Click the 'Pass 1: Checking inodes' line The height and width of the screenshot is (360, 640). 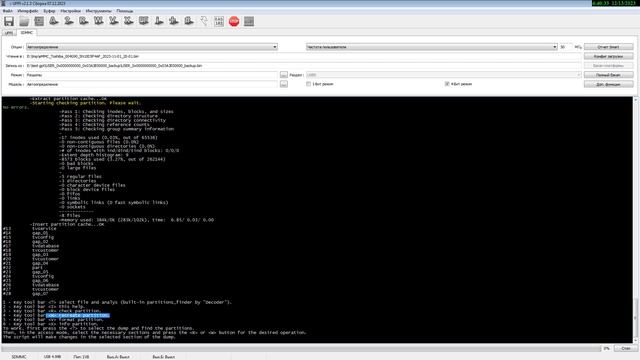[x=116, y=111]
